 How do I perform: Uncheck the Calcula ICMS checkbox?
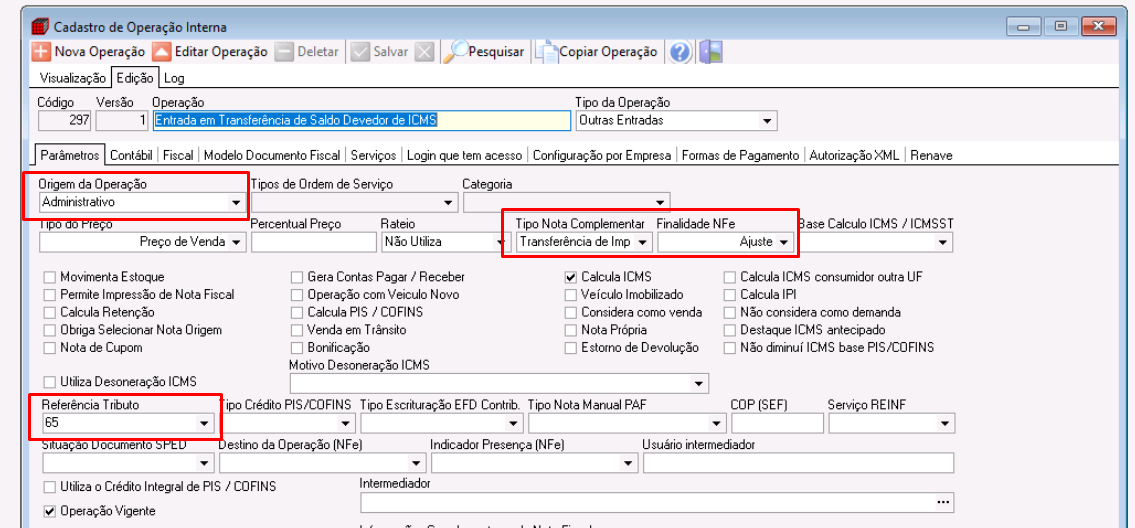[x=570, y=277]
